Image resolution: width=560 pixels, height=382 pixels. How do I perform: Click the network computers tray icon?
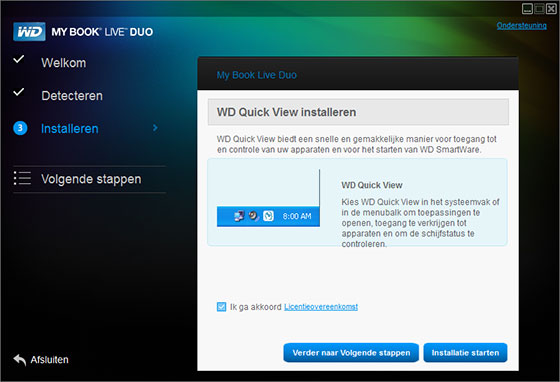point(239,216)
